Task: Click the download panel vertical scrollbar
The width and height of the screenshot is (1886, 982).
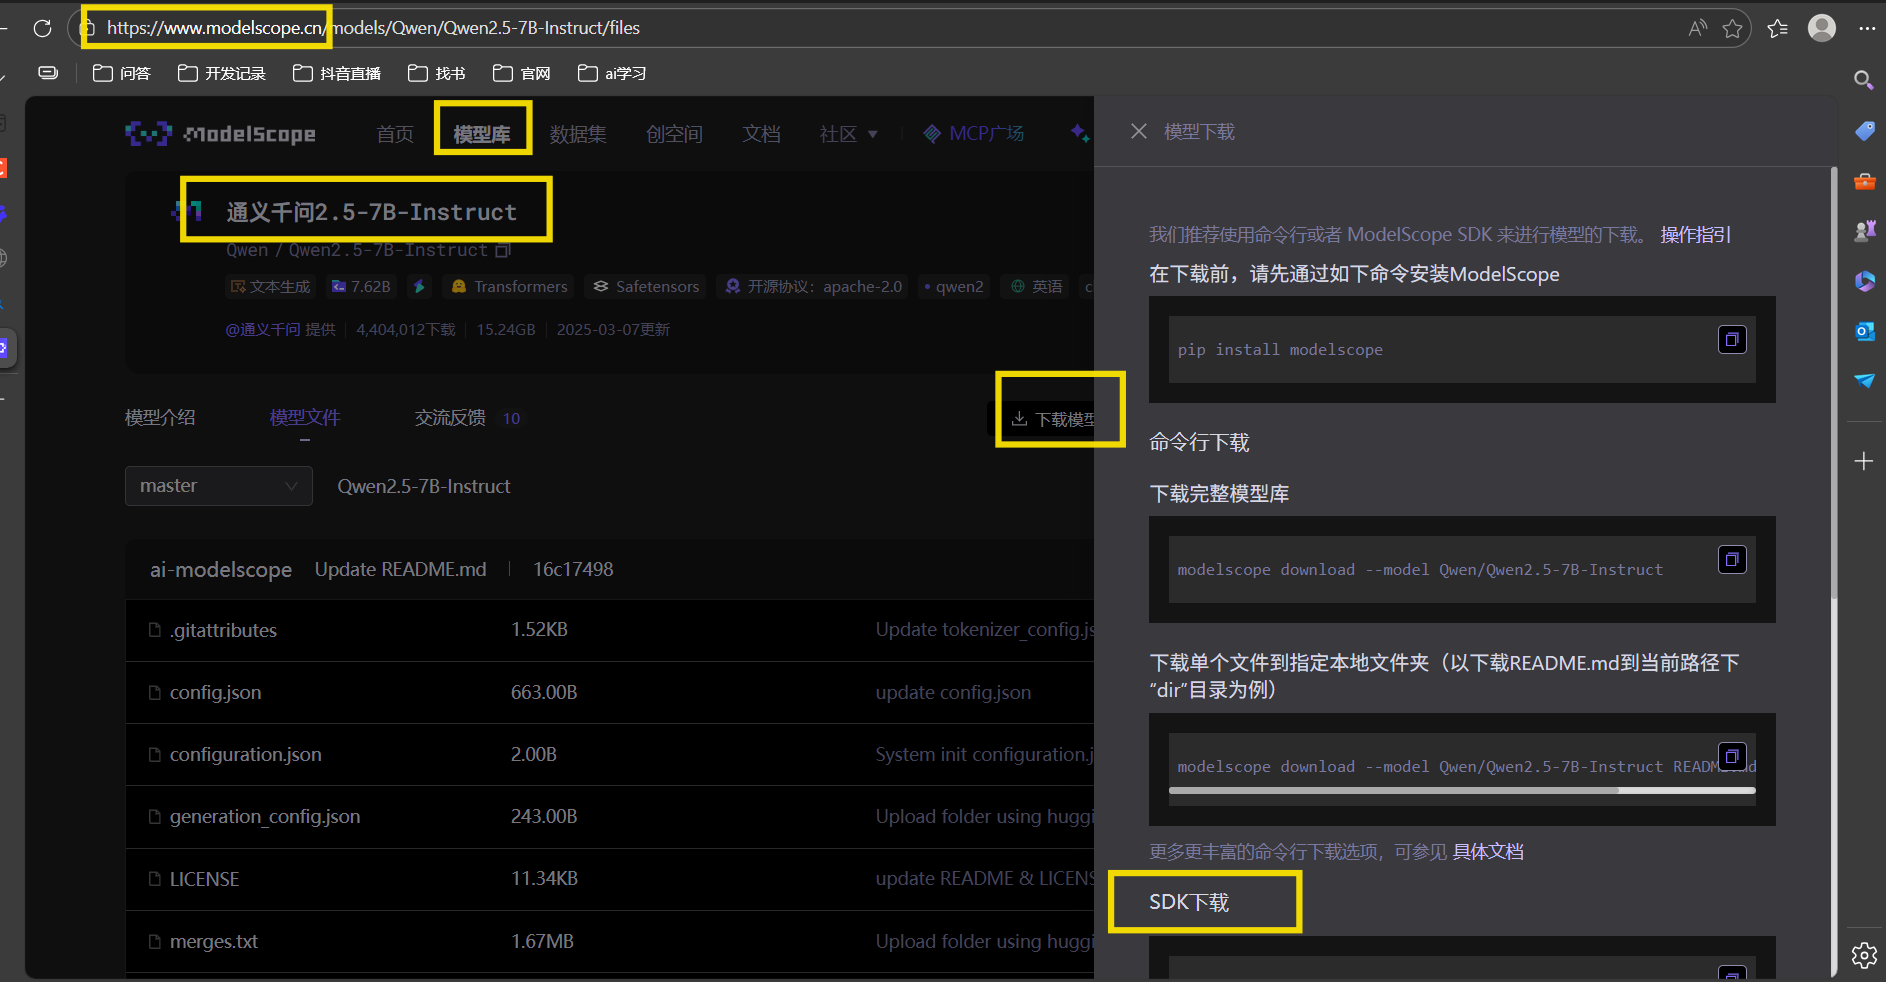Action: 1833,385
